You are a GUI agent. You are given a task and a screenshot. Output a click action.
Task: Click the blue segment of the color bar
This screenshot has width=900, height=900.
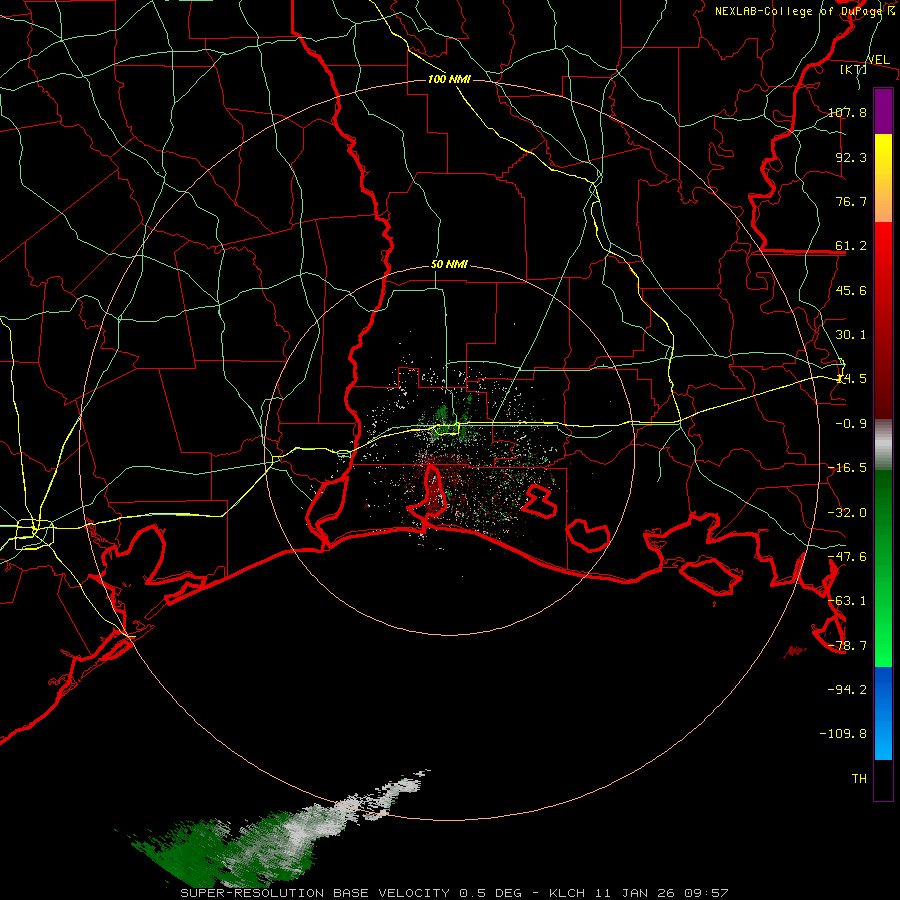coord(883,713)
